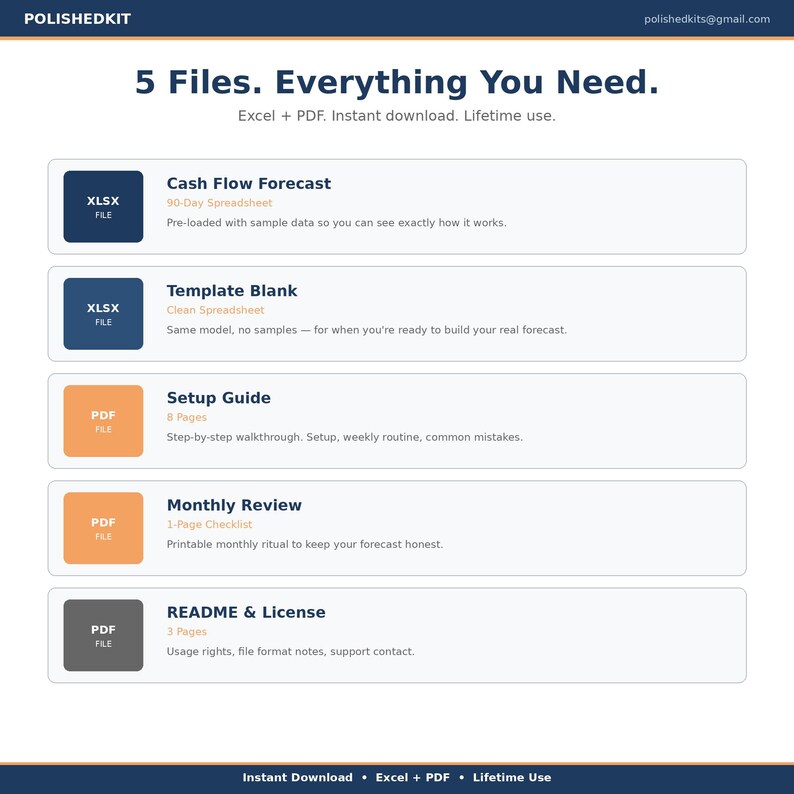Click the 8 Pages subtitle

click(x=187, y=417)
